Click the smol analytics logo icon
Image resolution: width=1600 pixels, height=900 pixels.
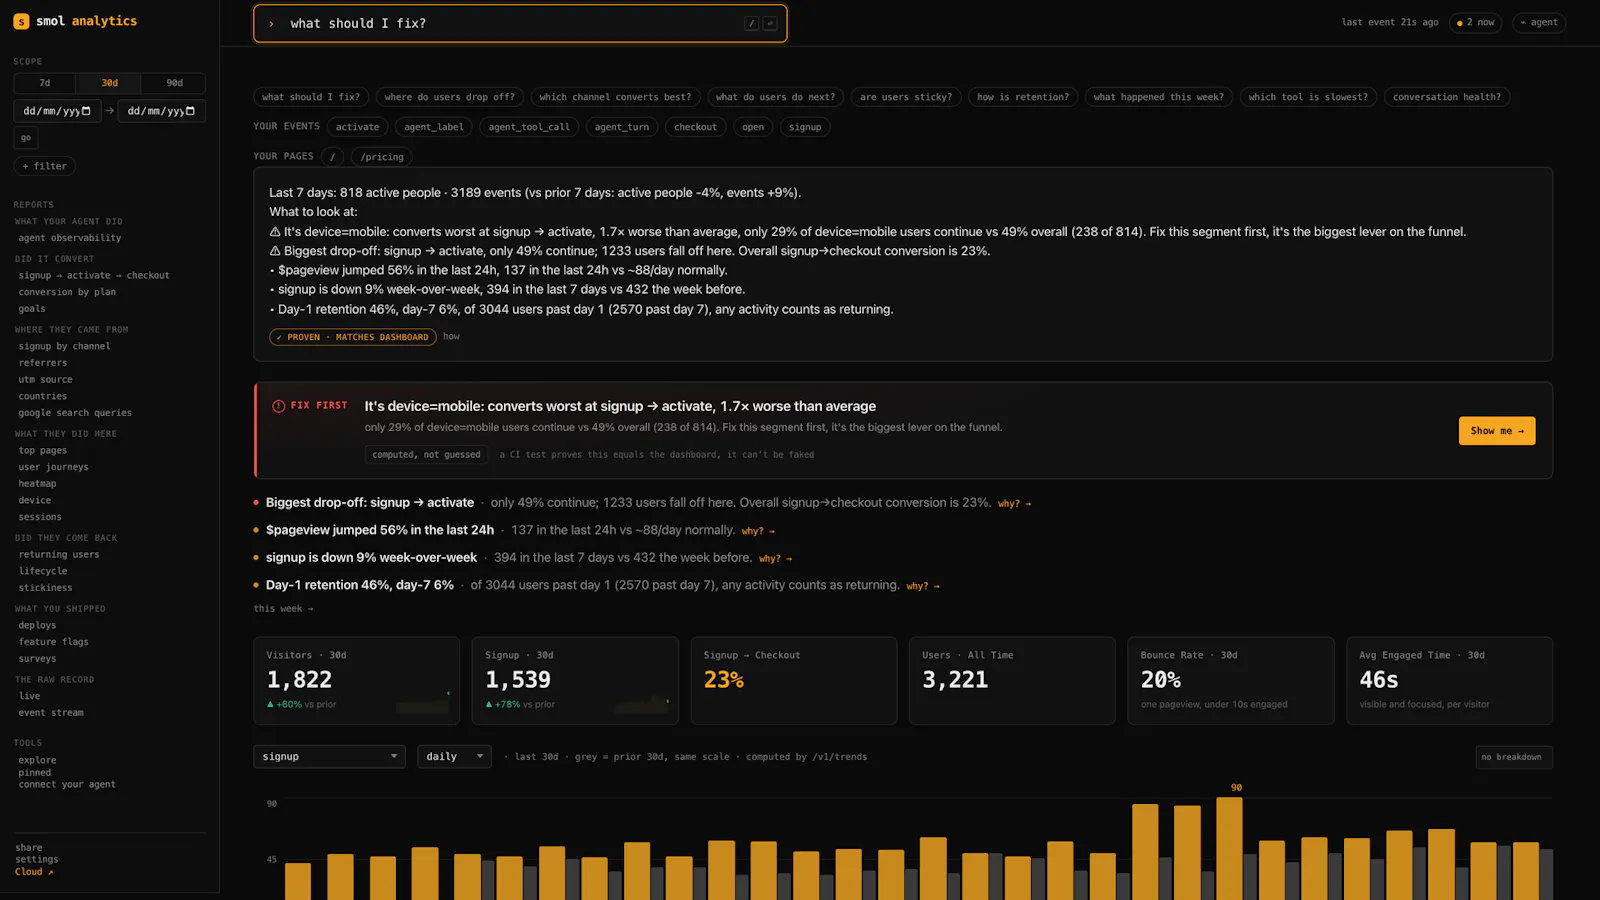(x=21, y=21)
